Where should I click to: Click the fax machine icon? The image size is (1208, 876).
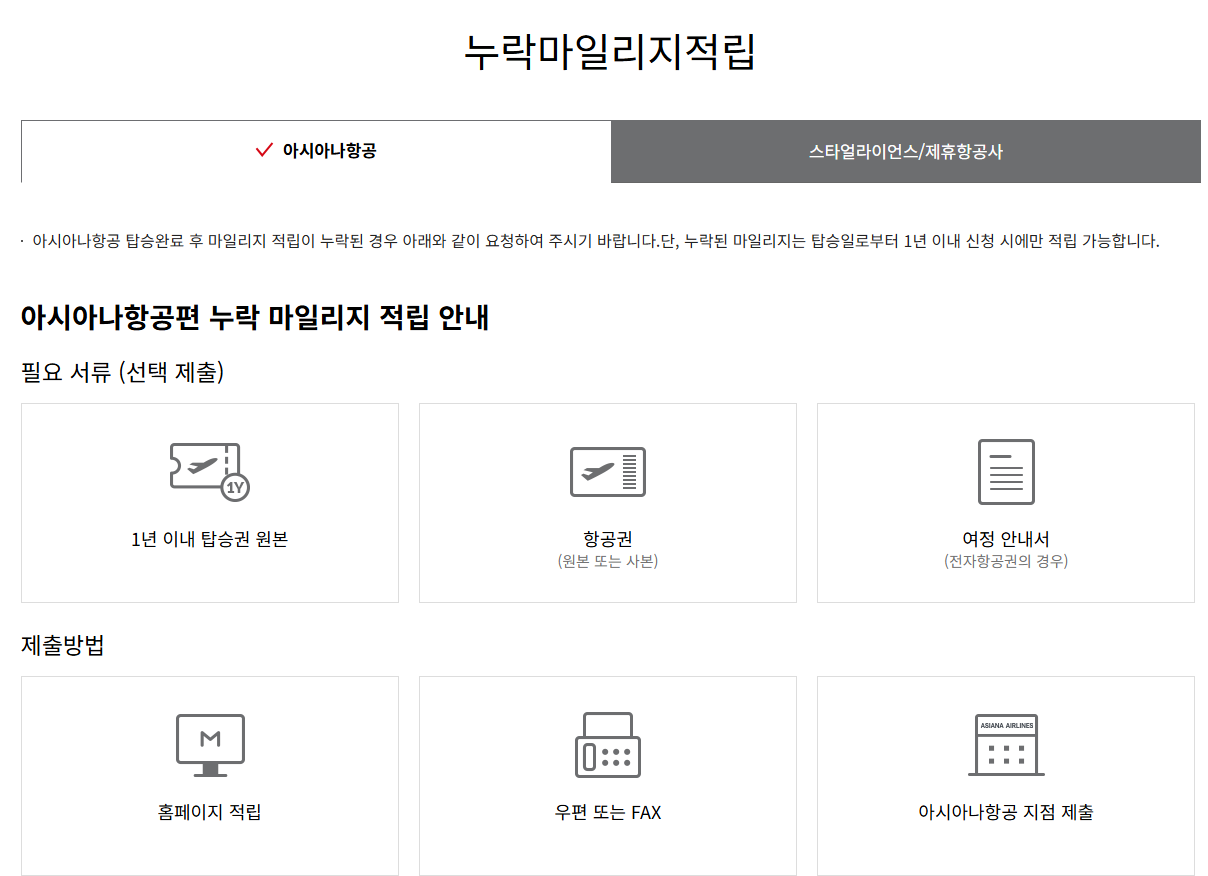click(608, 745)
